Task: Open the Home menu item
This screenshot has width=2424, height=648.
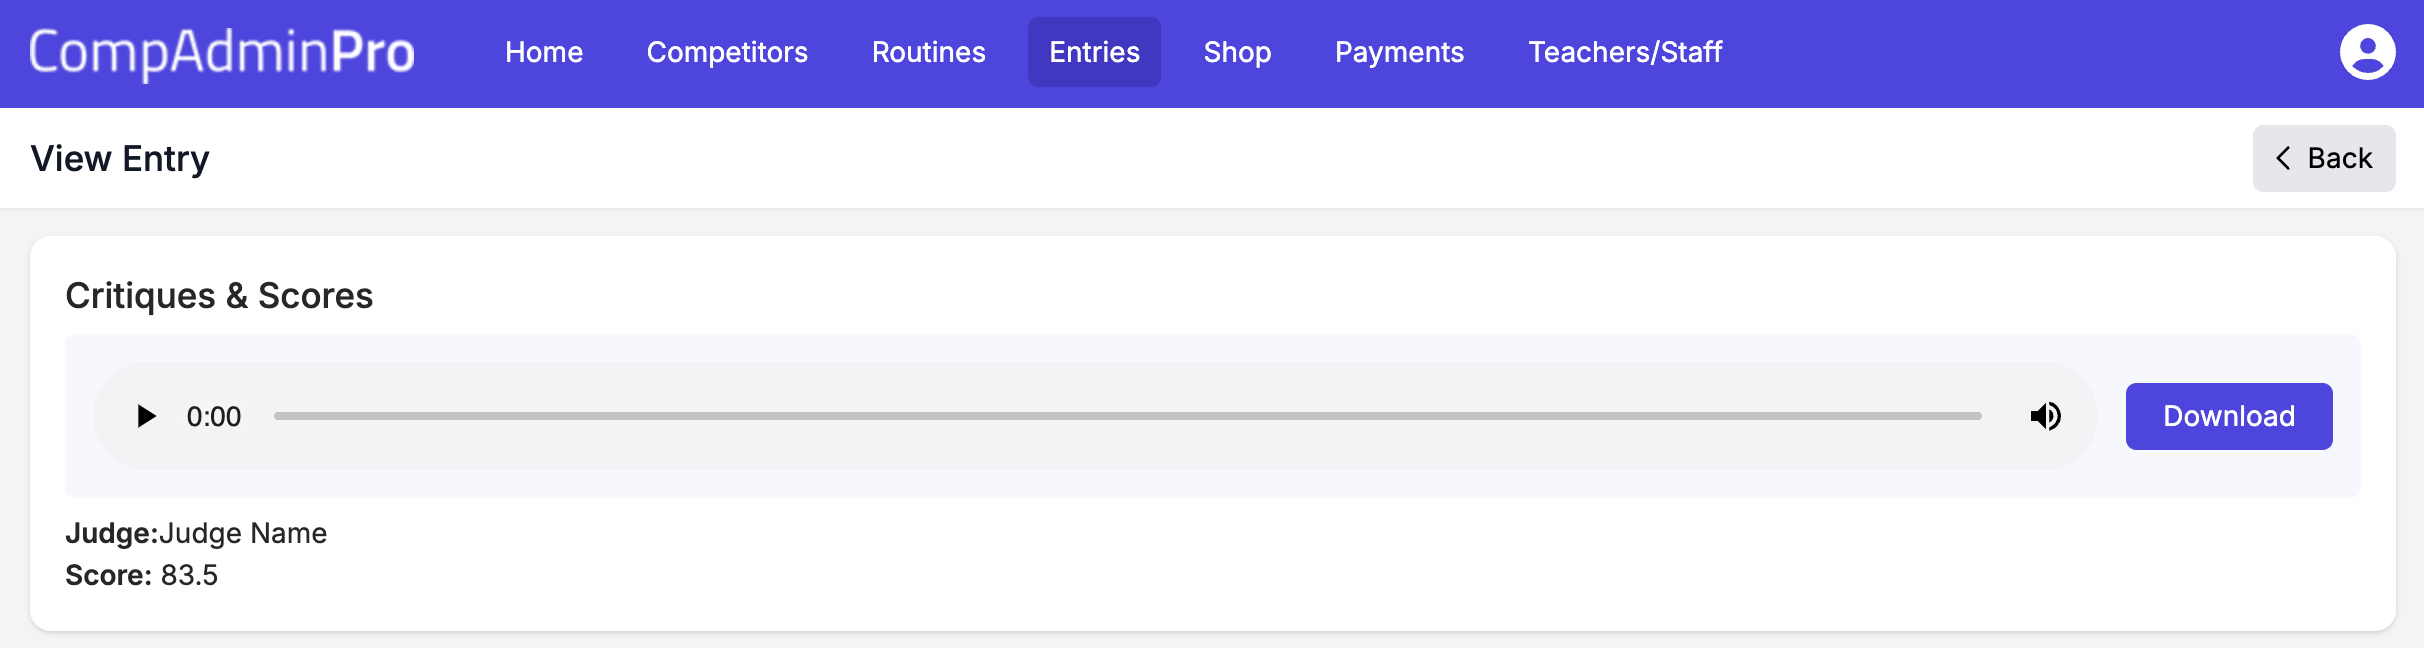Action: pyautogui.click(x=544, y=52)
